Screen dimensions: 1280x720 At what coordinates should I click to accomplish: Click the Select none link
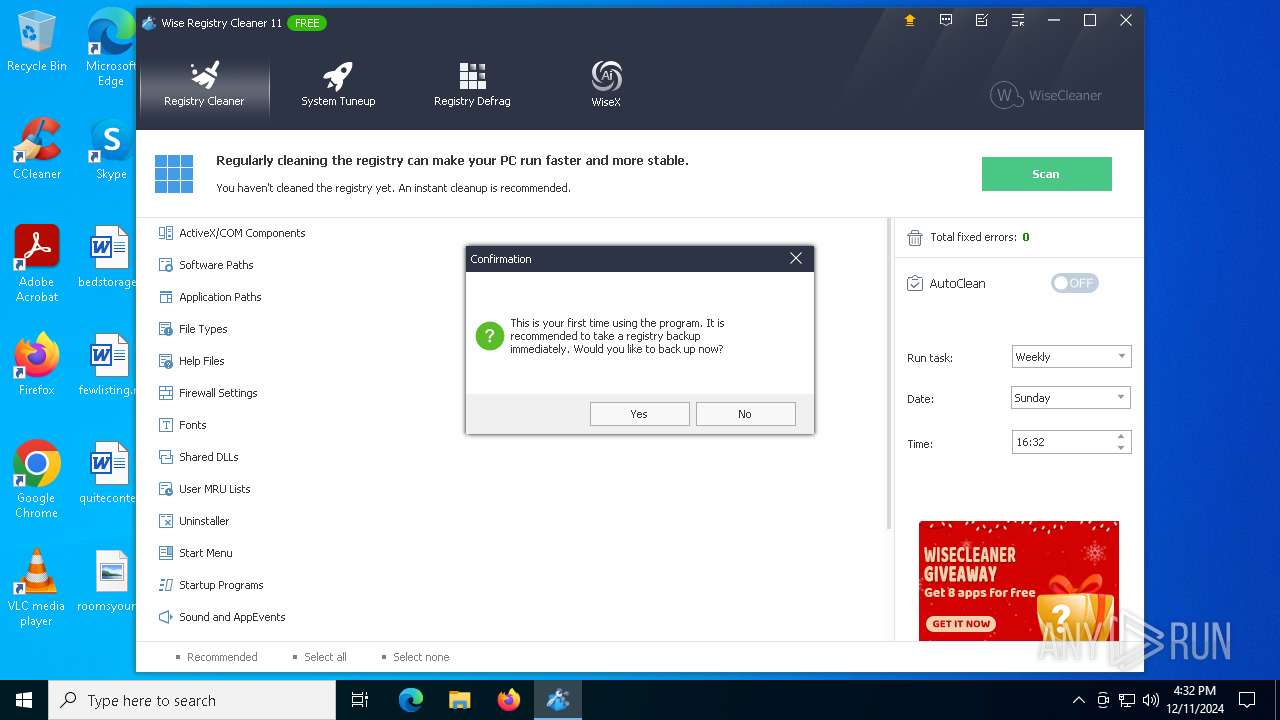(421, 657)
